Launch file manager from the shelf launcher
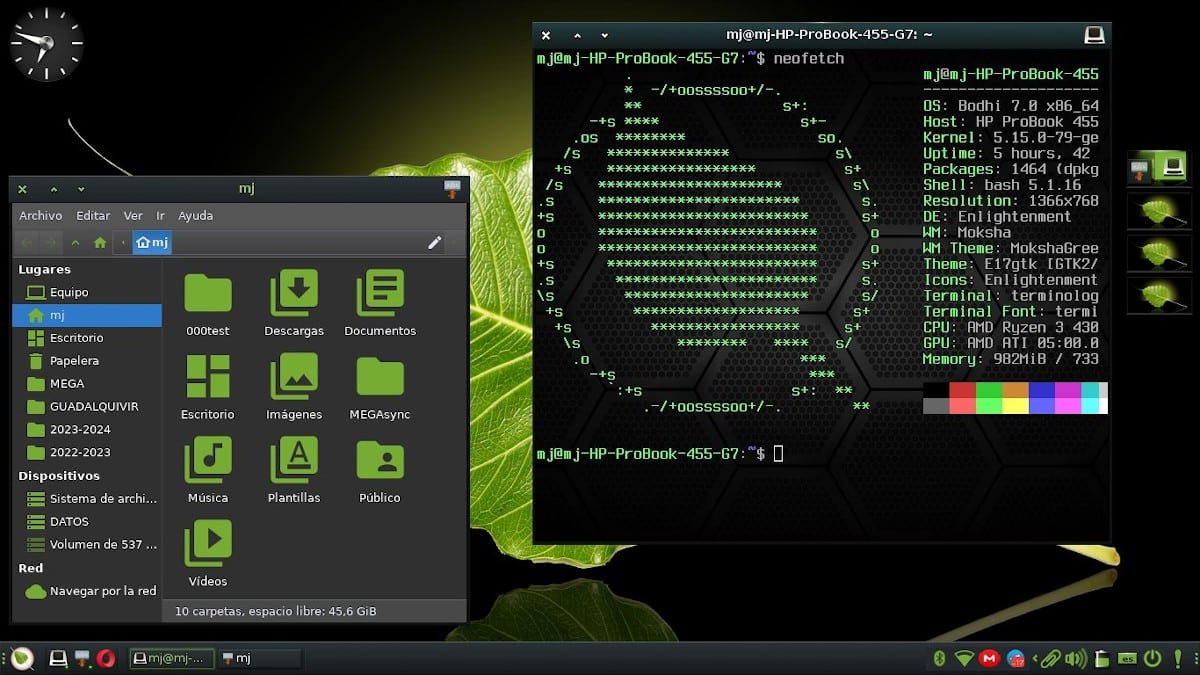This screenshot has height=675, width=1200. [83, 658]
